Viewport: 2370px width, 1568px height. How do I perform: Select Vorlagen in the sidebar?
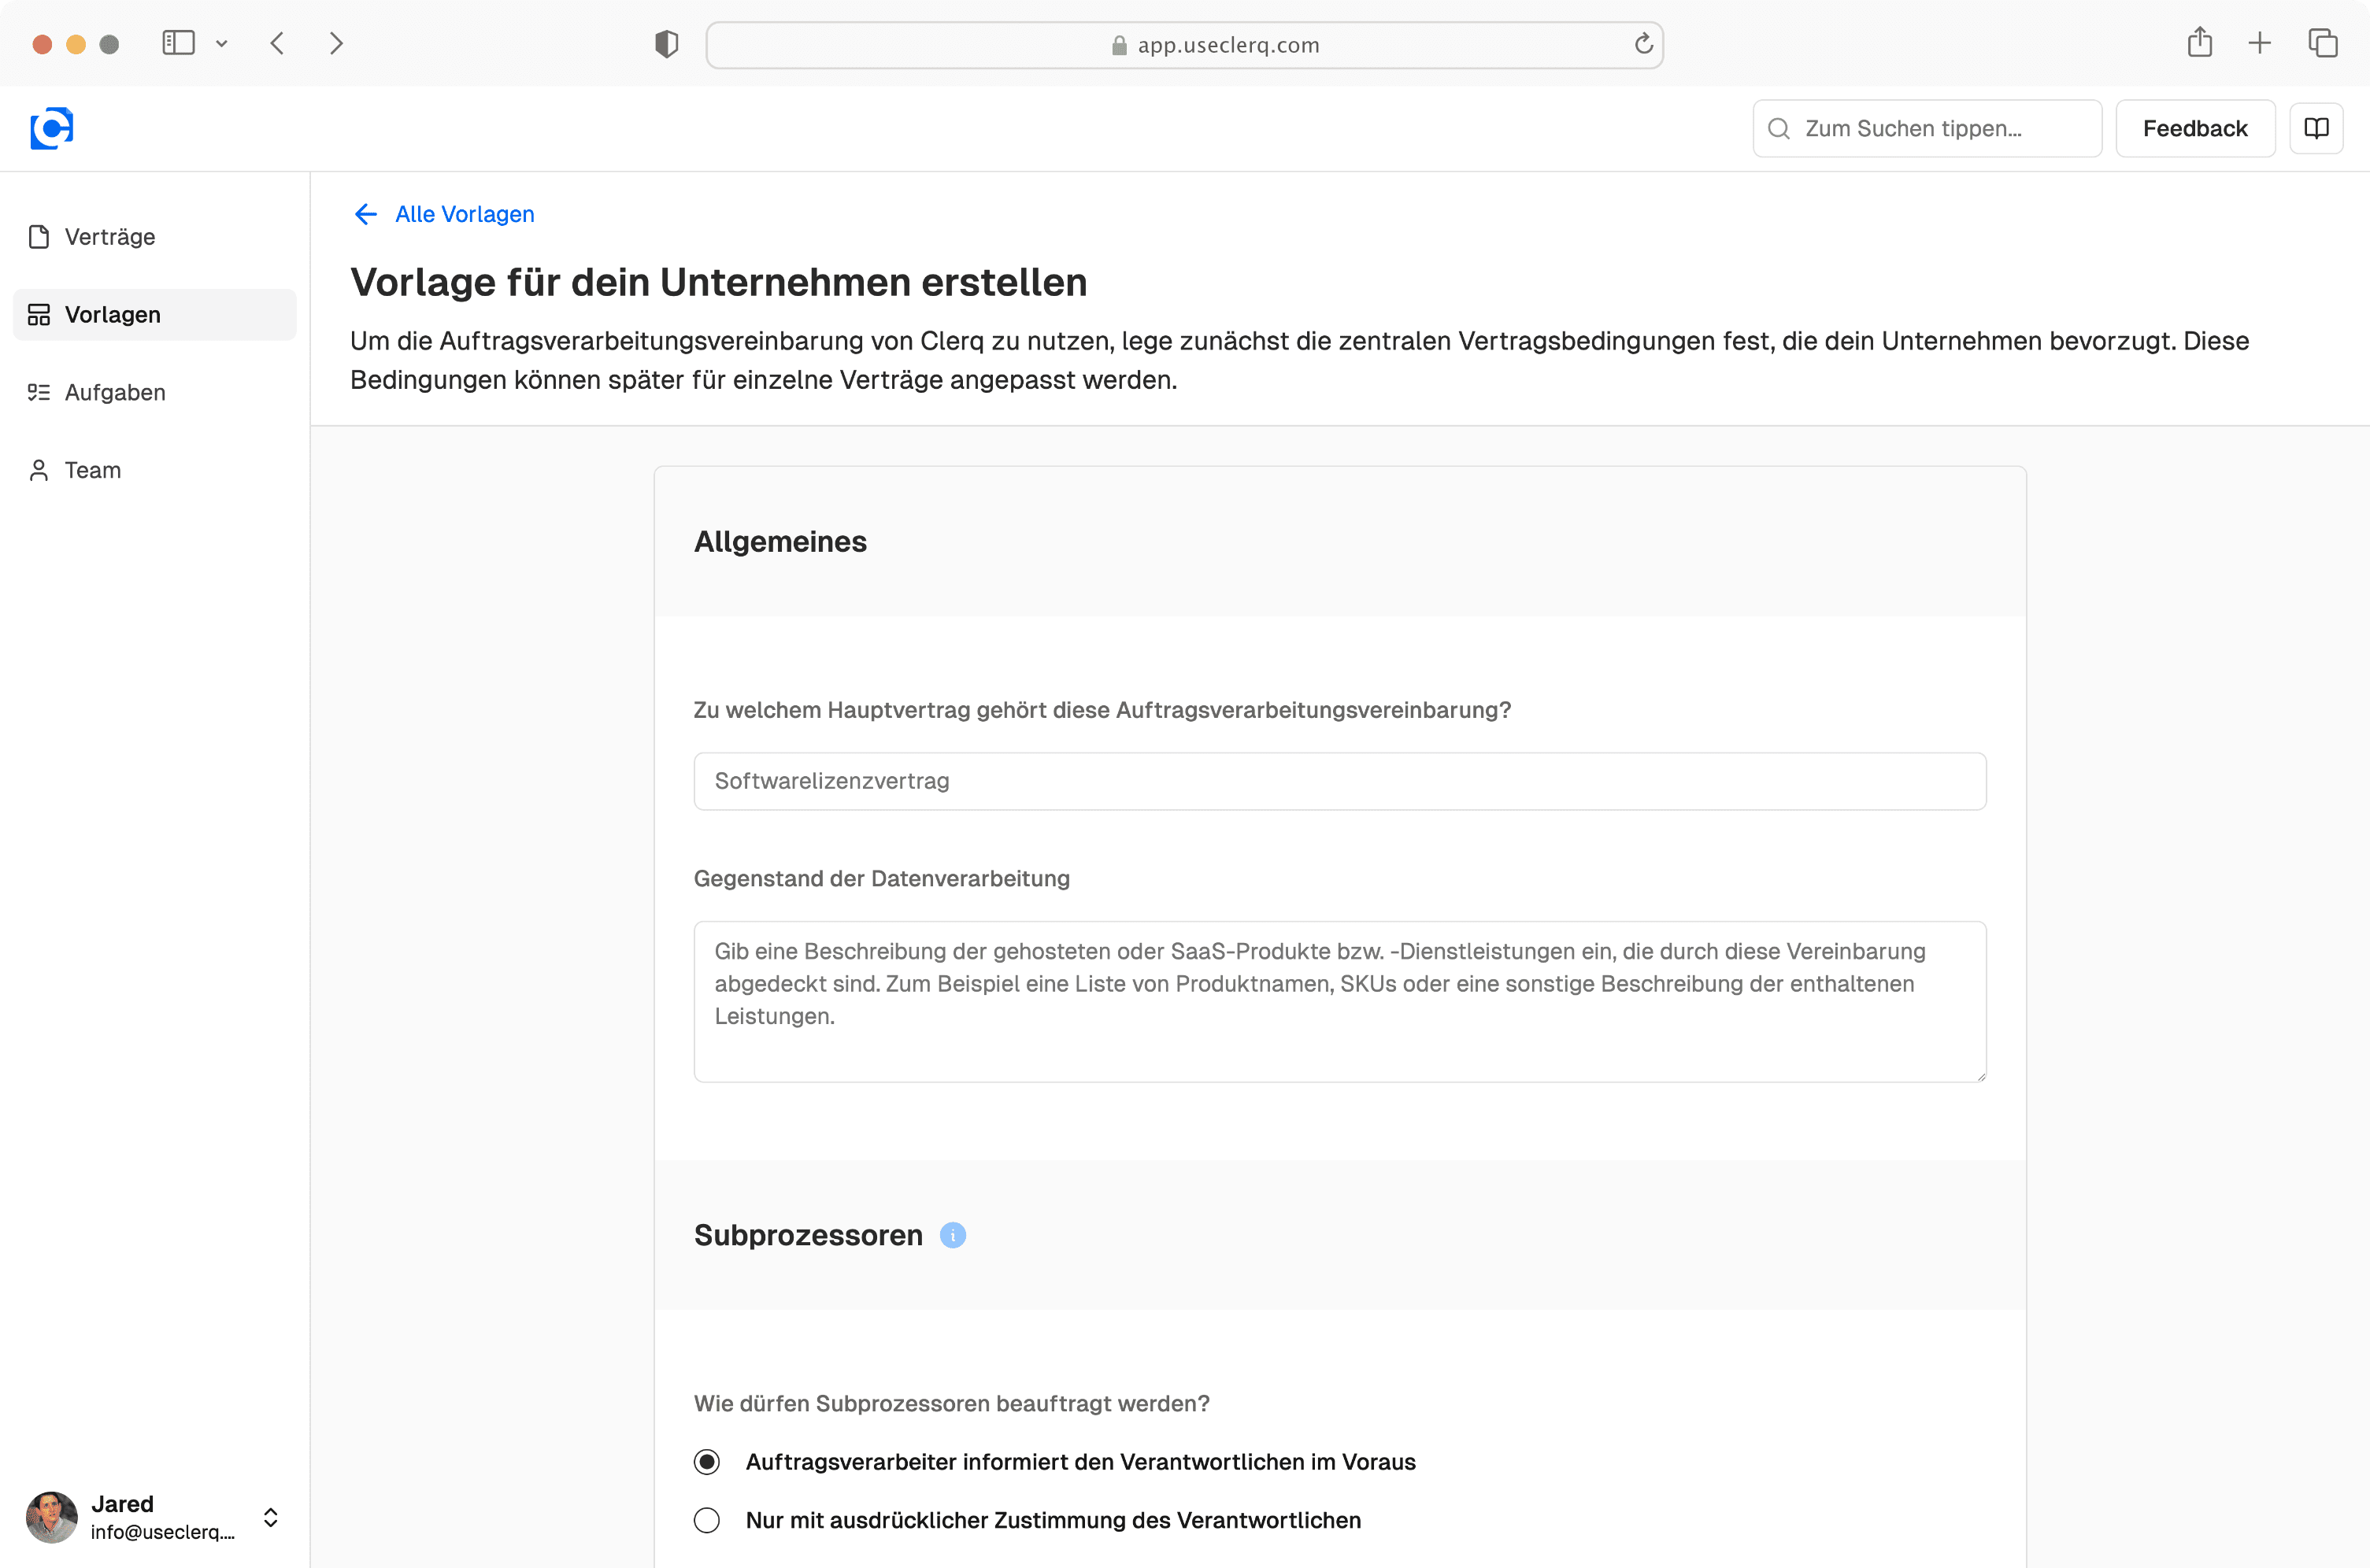pos(112,314)
